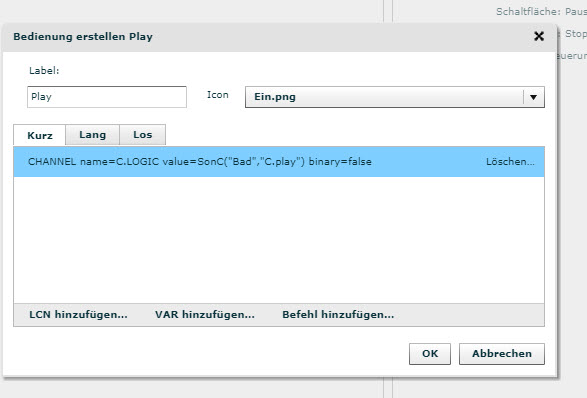Choose VAR hinzufügen... to add variable

pos(205,315)
